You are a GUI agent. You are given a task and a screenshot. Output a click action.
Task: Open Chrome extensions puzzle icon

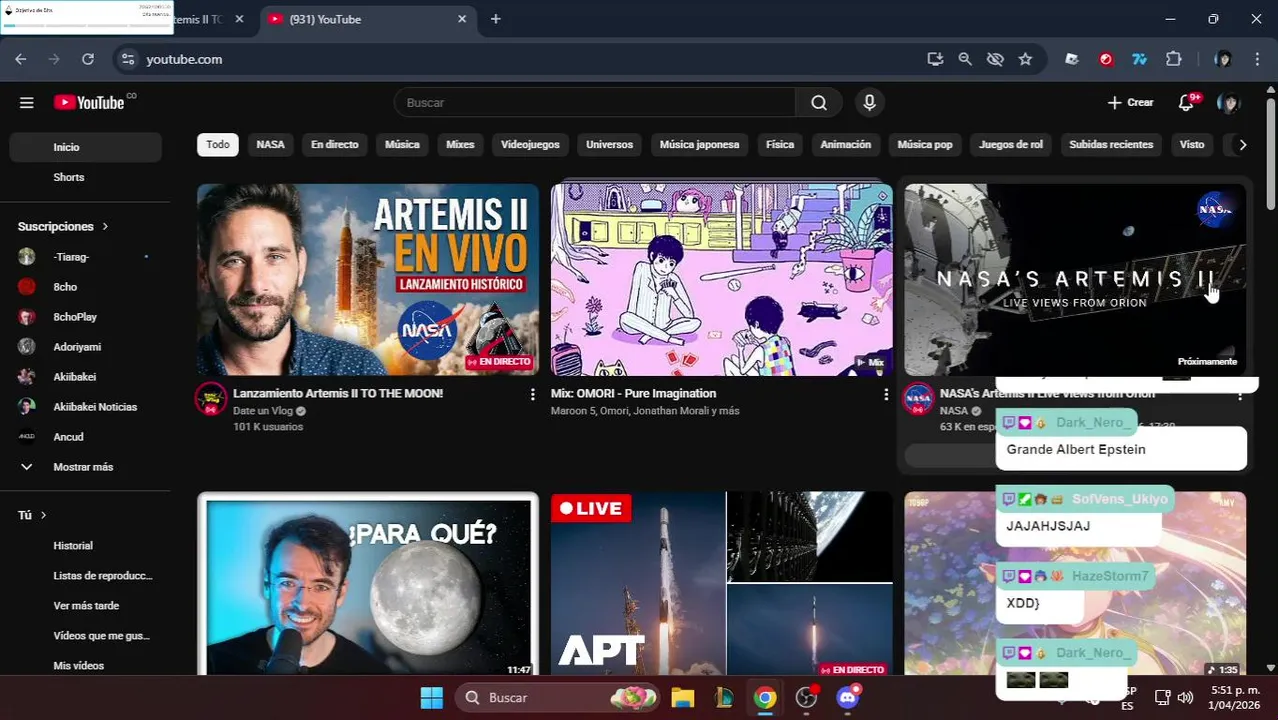click(1174, 59)
